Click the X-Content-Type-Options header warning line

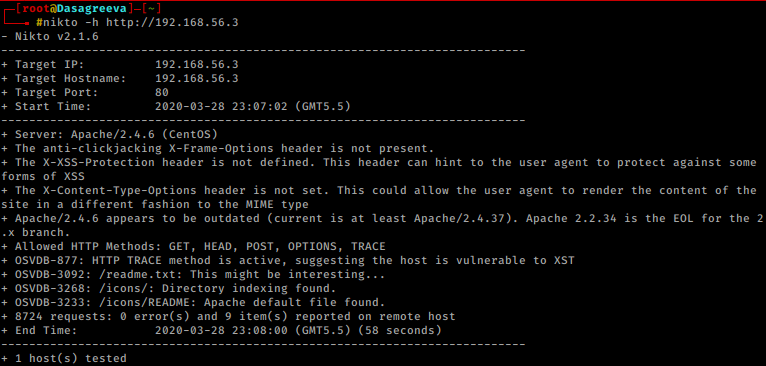(379, 197)
